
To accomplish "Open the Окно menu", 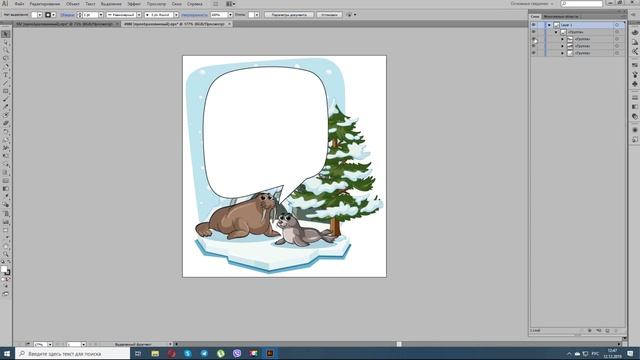I will (176, 4).
